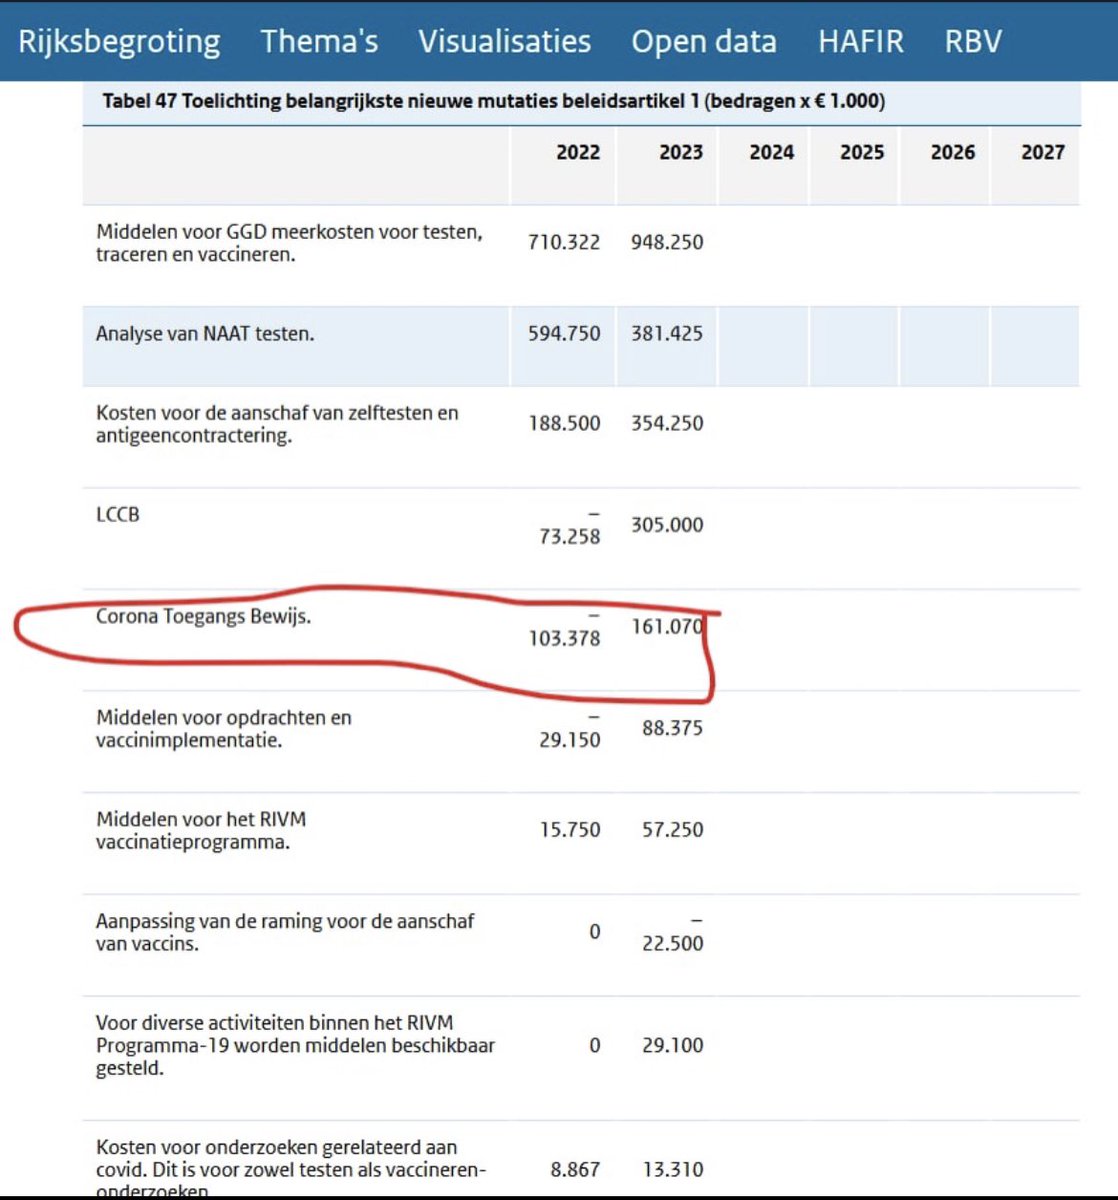Open the Thema's menu item

pyautogui.click(x=319, y=41)
